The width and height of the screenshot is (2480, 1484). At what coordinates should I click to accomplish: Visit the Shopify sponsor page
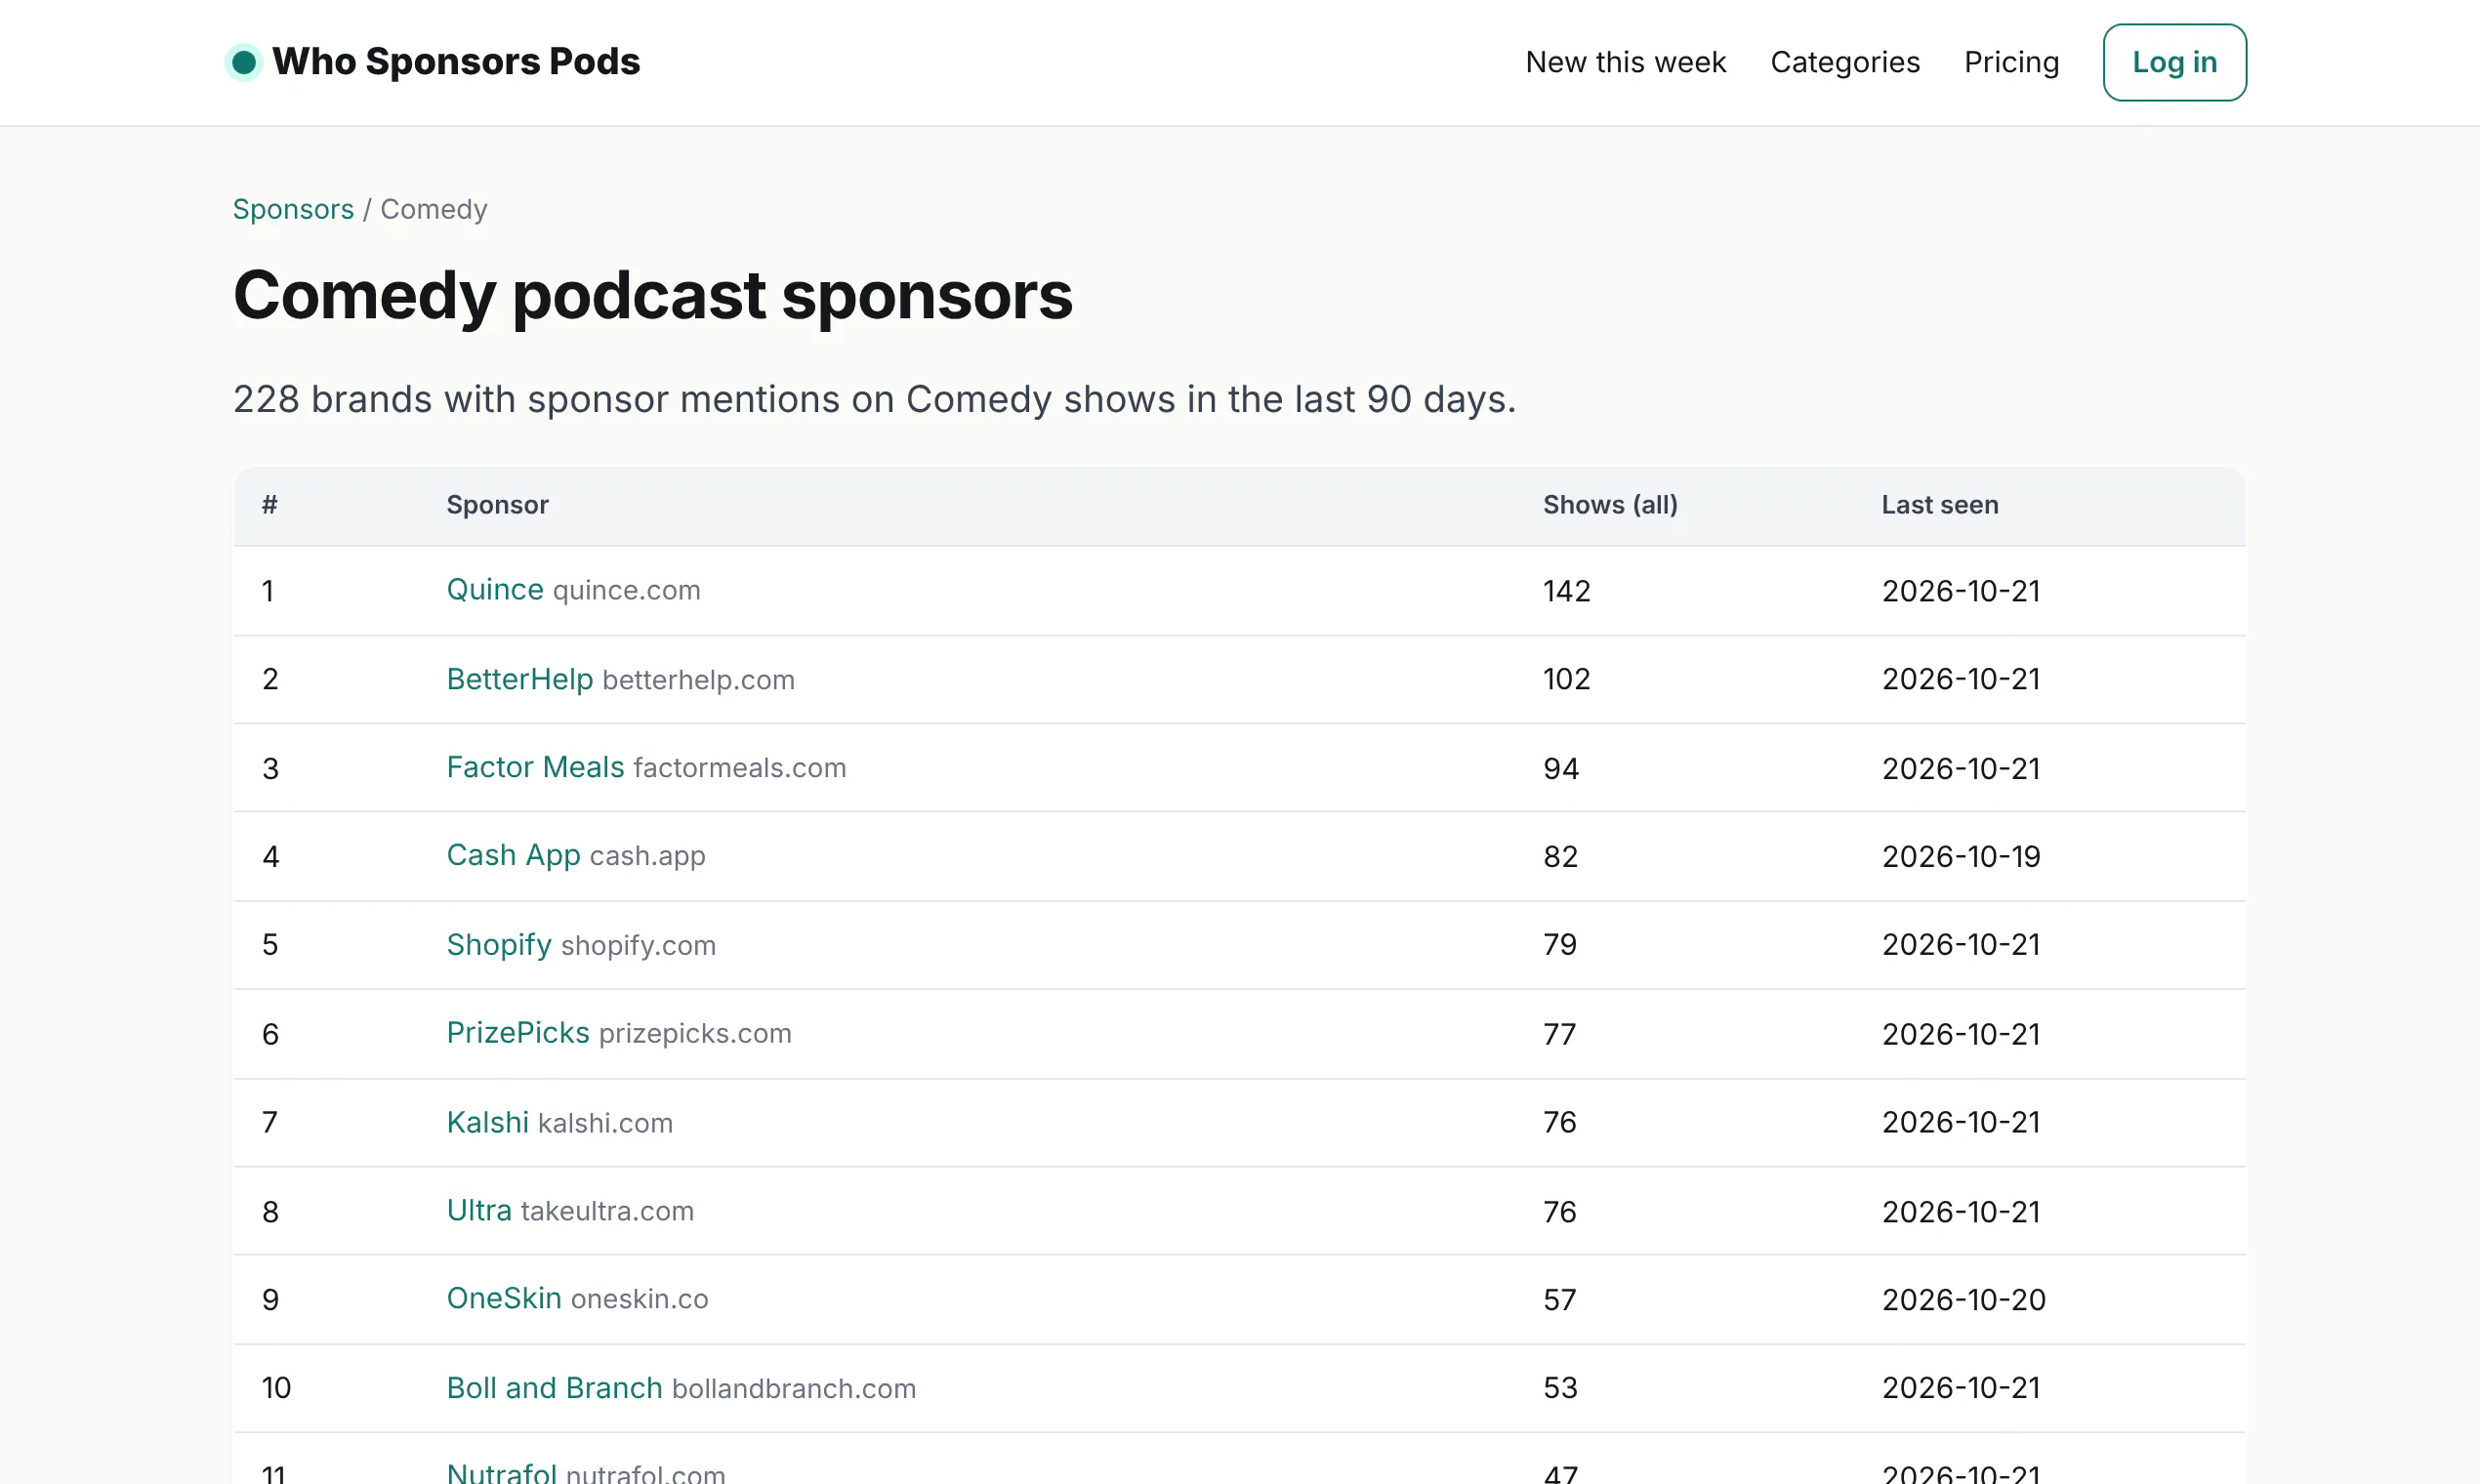click(499, 945)
